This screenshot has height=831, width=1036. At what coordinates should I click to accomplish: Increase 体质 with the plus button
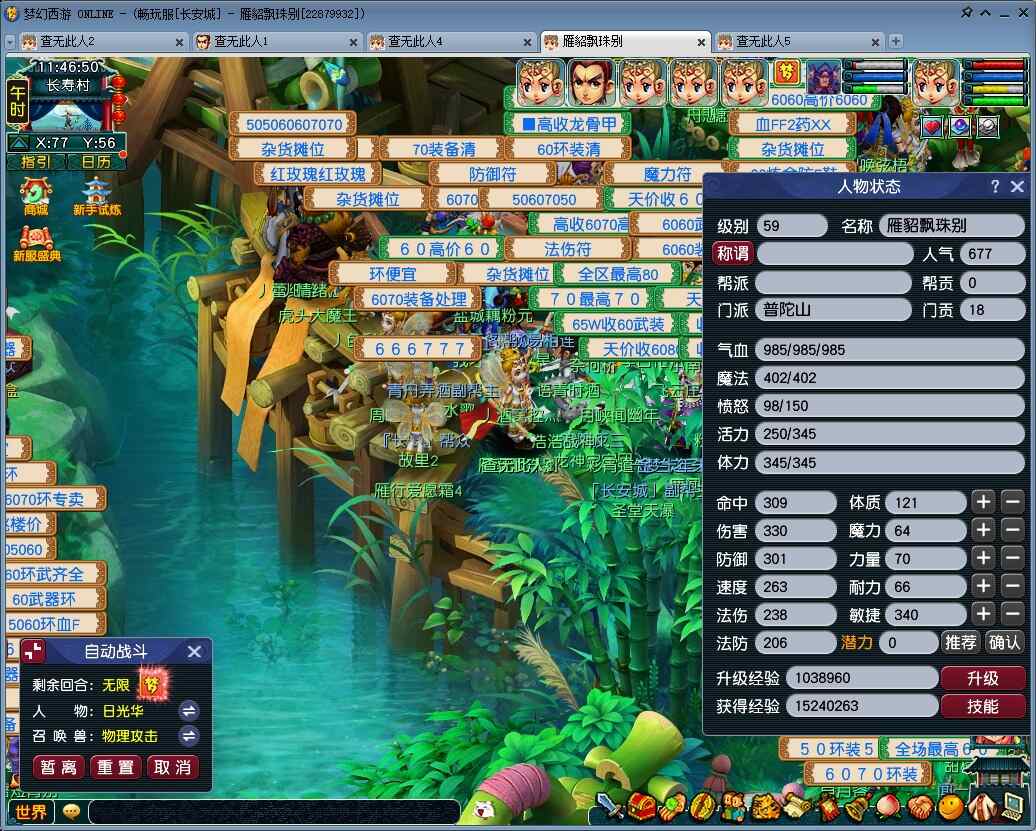[982, 502]
